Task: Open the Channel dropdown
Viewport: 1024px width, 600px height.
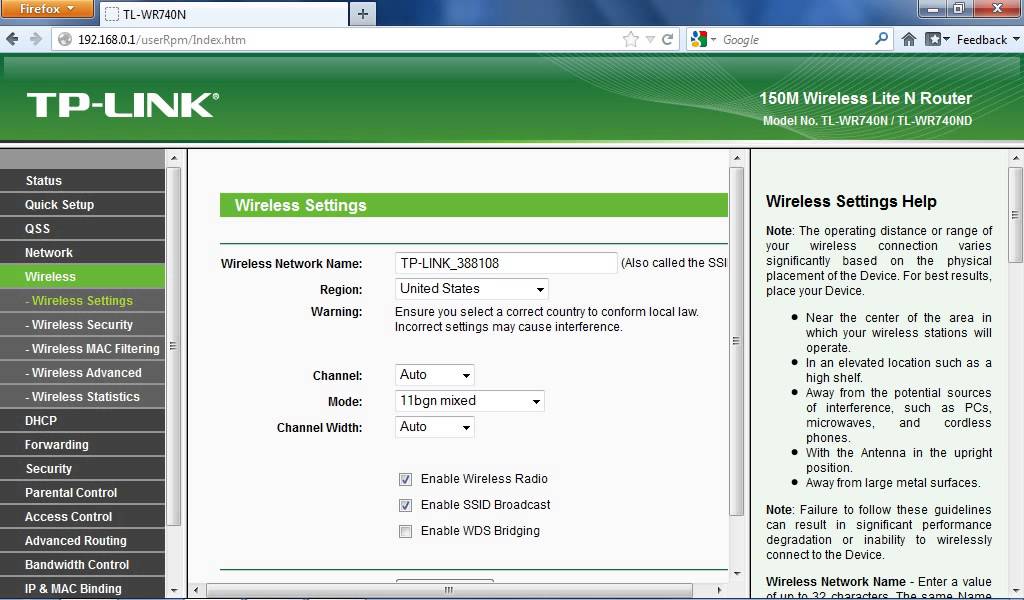Action: point(434,375)
